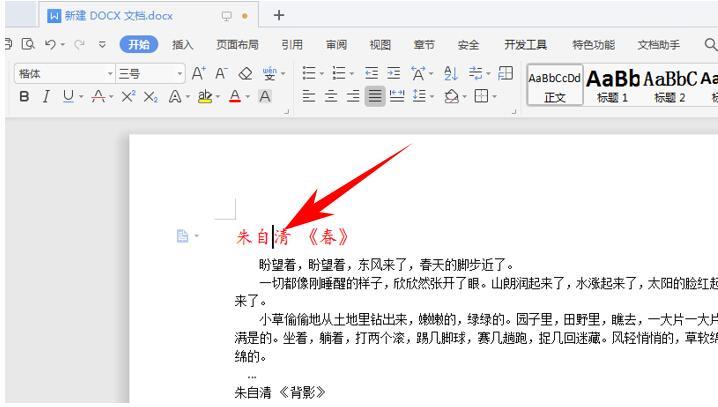Toggle character shading

coord(265,97)
